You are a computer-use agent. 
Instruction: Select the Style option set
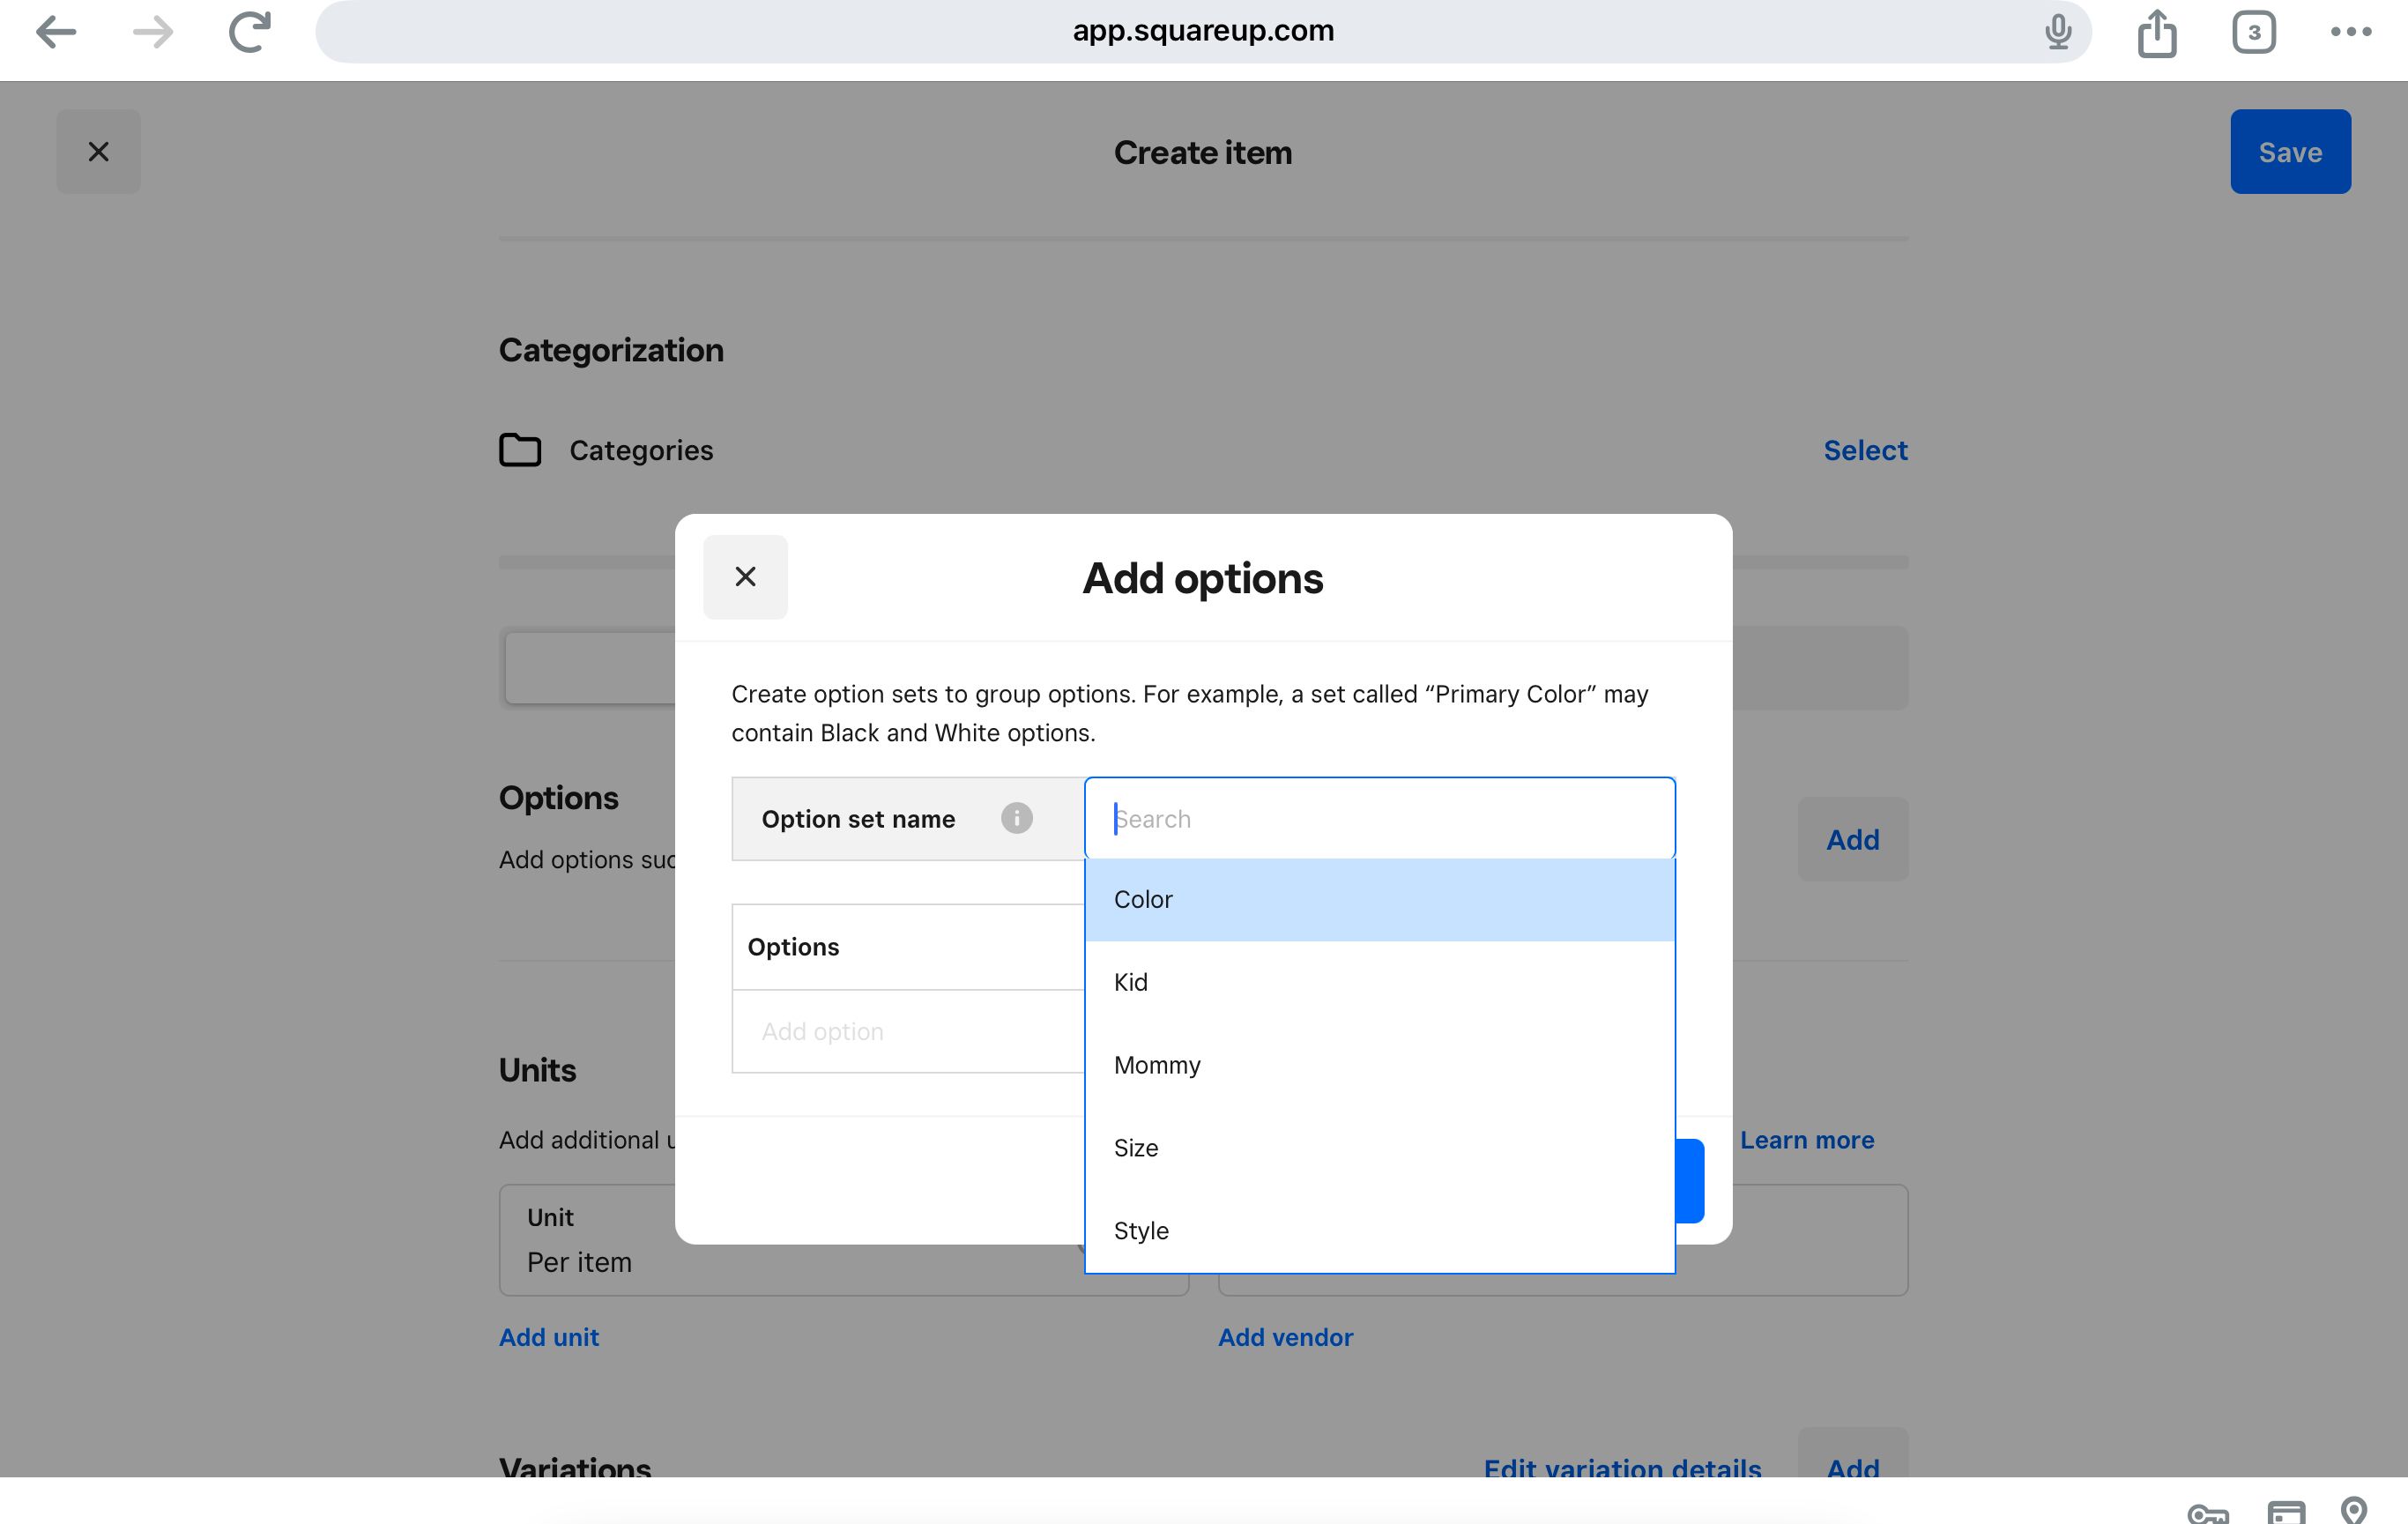click(1380, 1231)
